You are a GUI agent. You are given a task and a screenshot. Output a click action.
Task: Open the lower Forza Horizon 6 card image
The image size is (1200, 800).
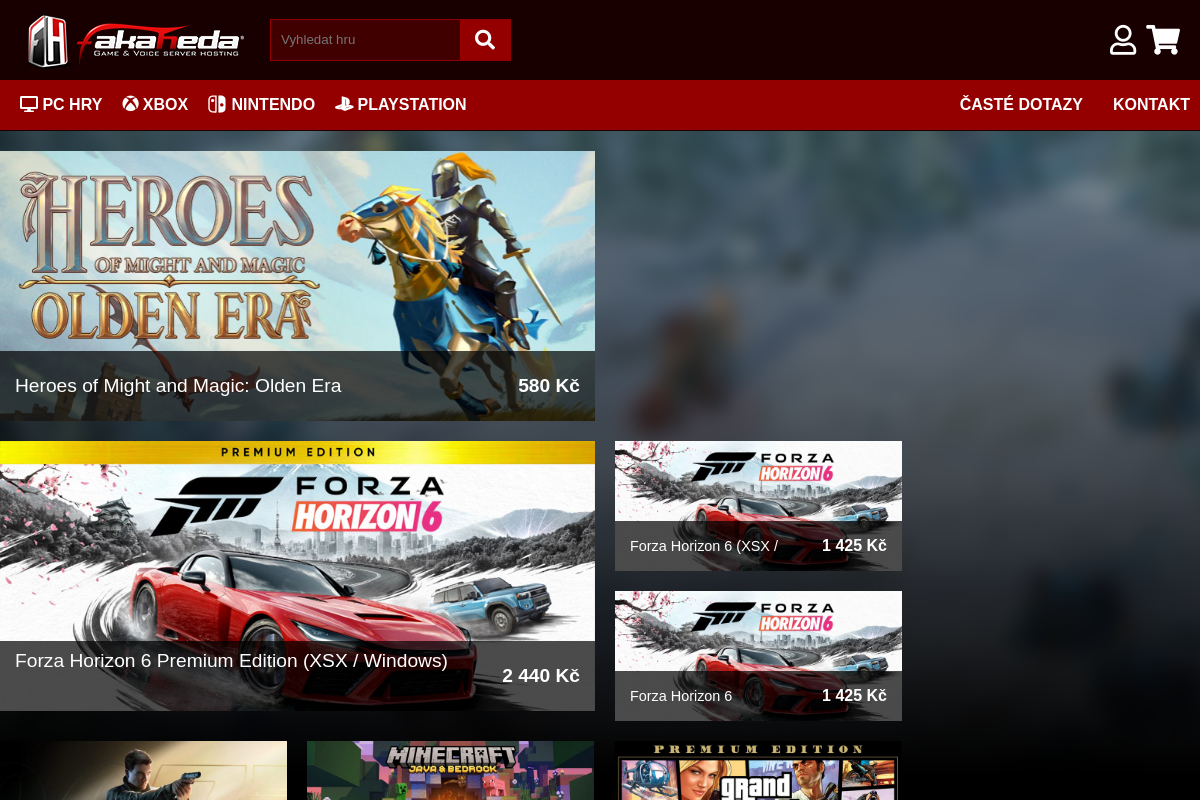[x=758, y=656]
